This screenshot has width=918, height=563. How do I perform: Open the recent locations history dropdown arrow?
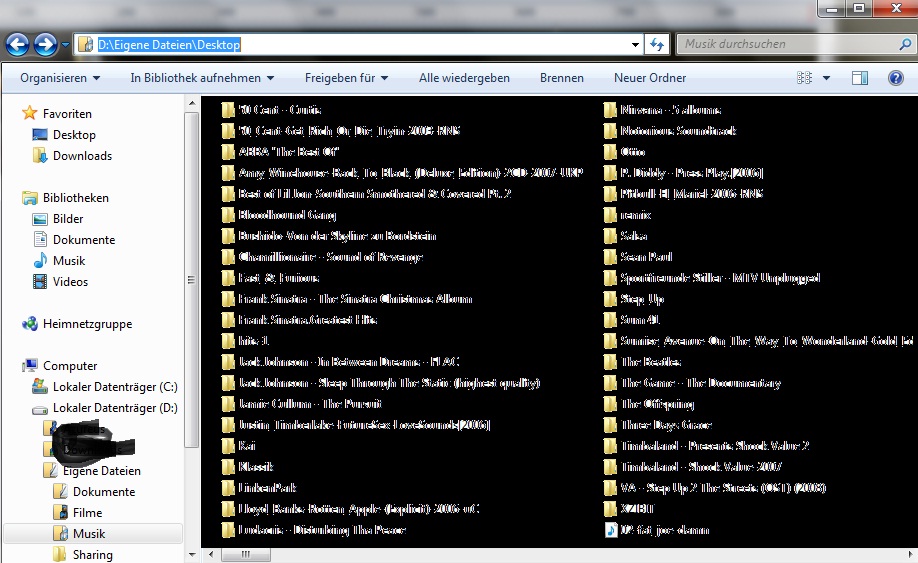pyautogui.click(x=65, y=44)
